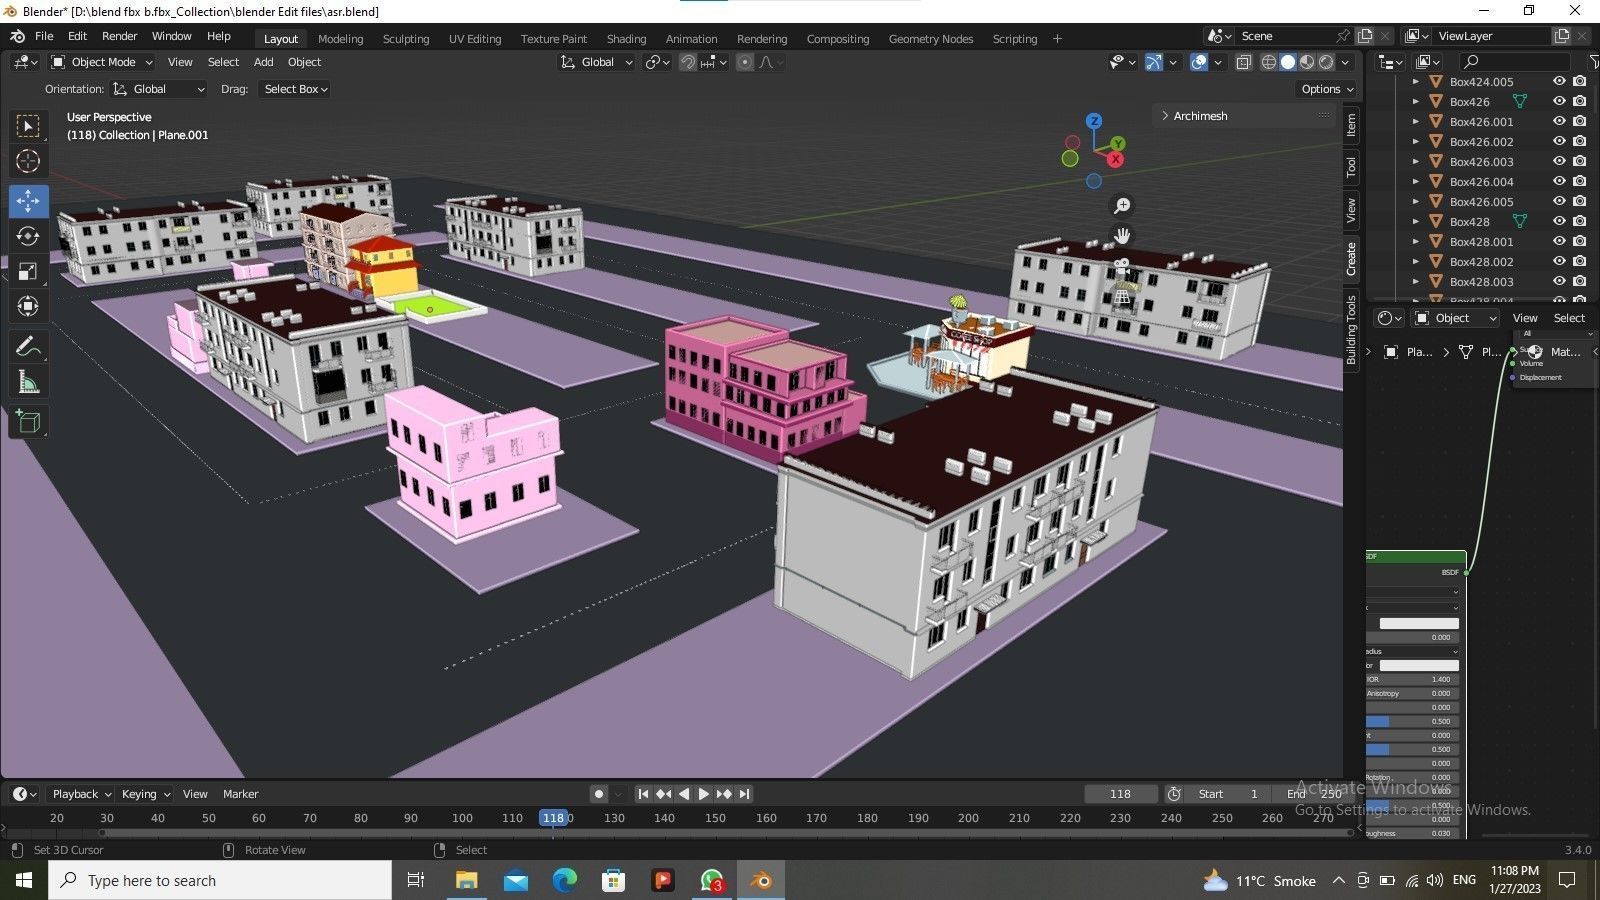Toggle X-ray view

pos(1244,62)
